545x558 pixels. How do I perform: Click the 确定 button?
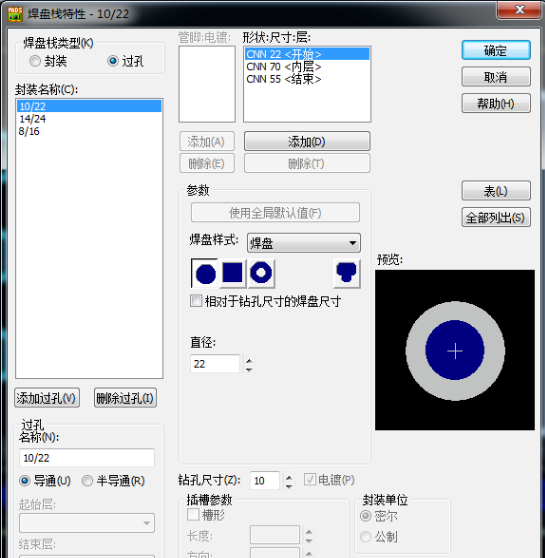point(496,50)
